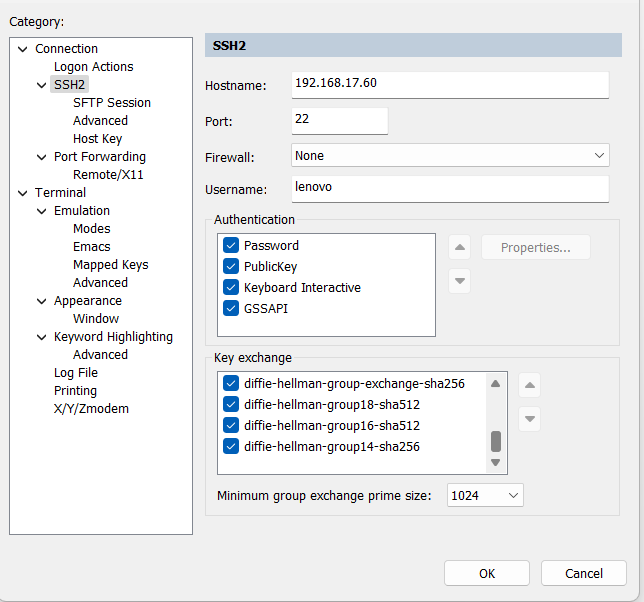Image resolution: width=644 pixels, height=602 pixels.
Task: Collapse the Terminal category chevron
Action: pos(23,193)
